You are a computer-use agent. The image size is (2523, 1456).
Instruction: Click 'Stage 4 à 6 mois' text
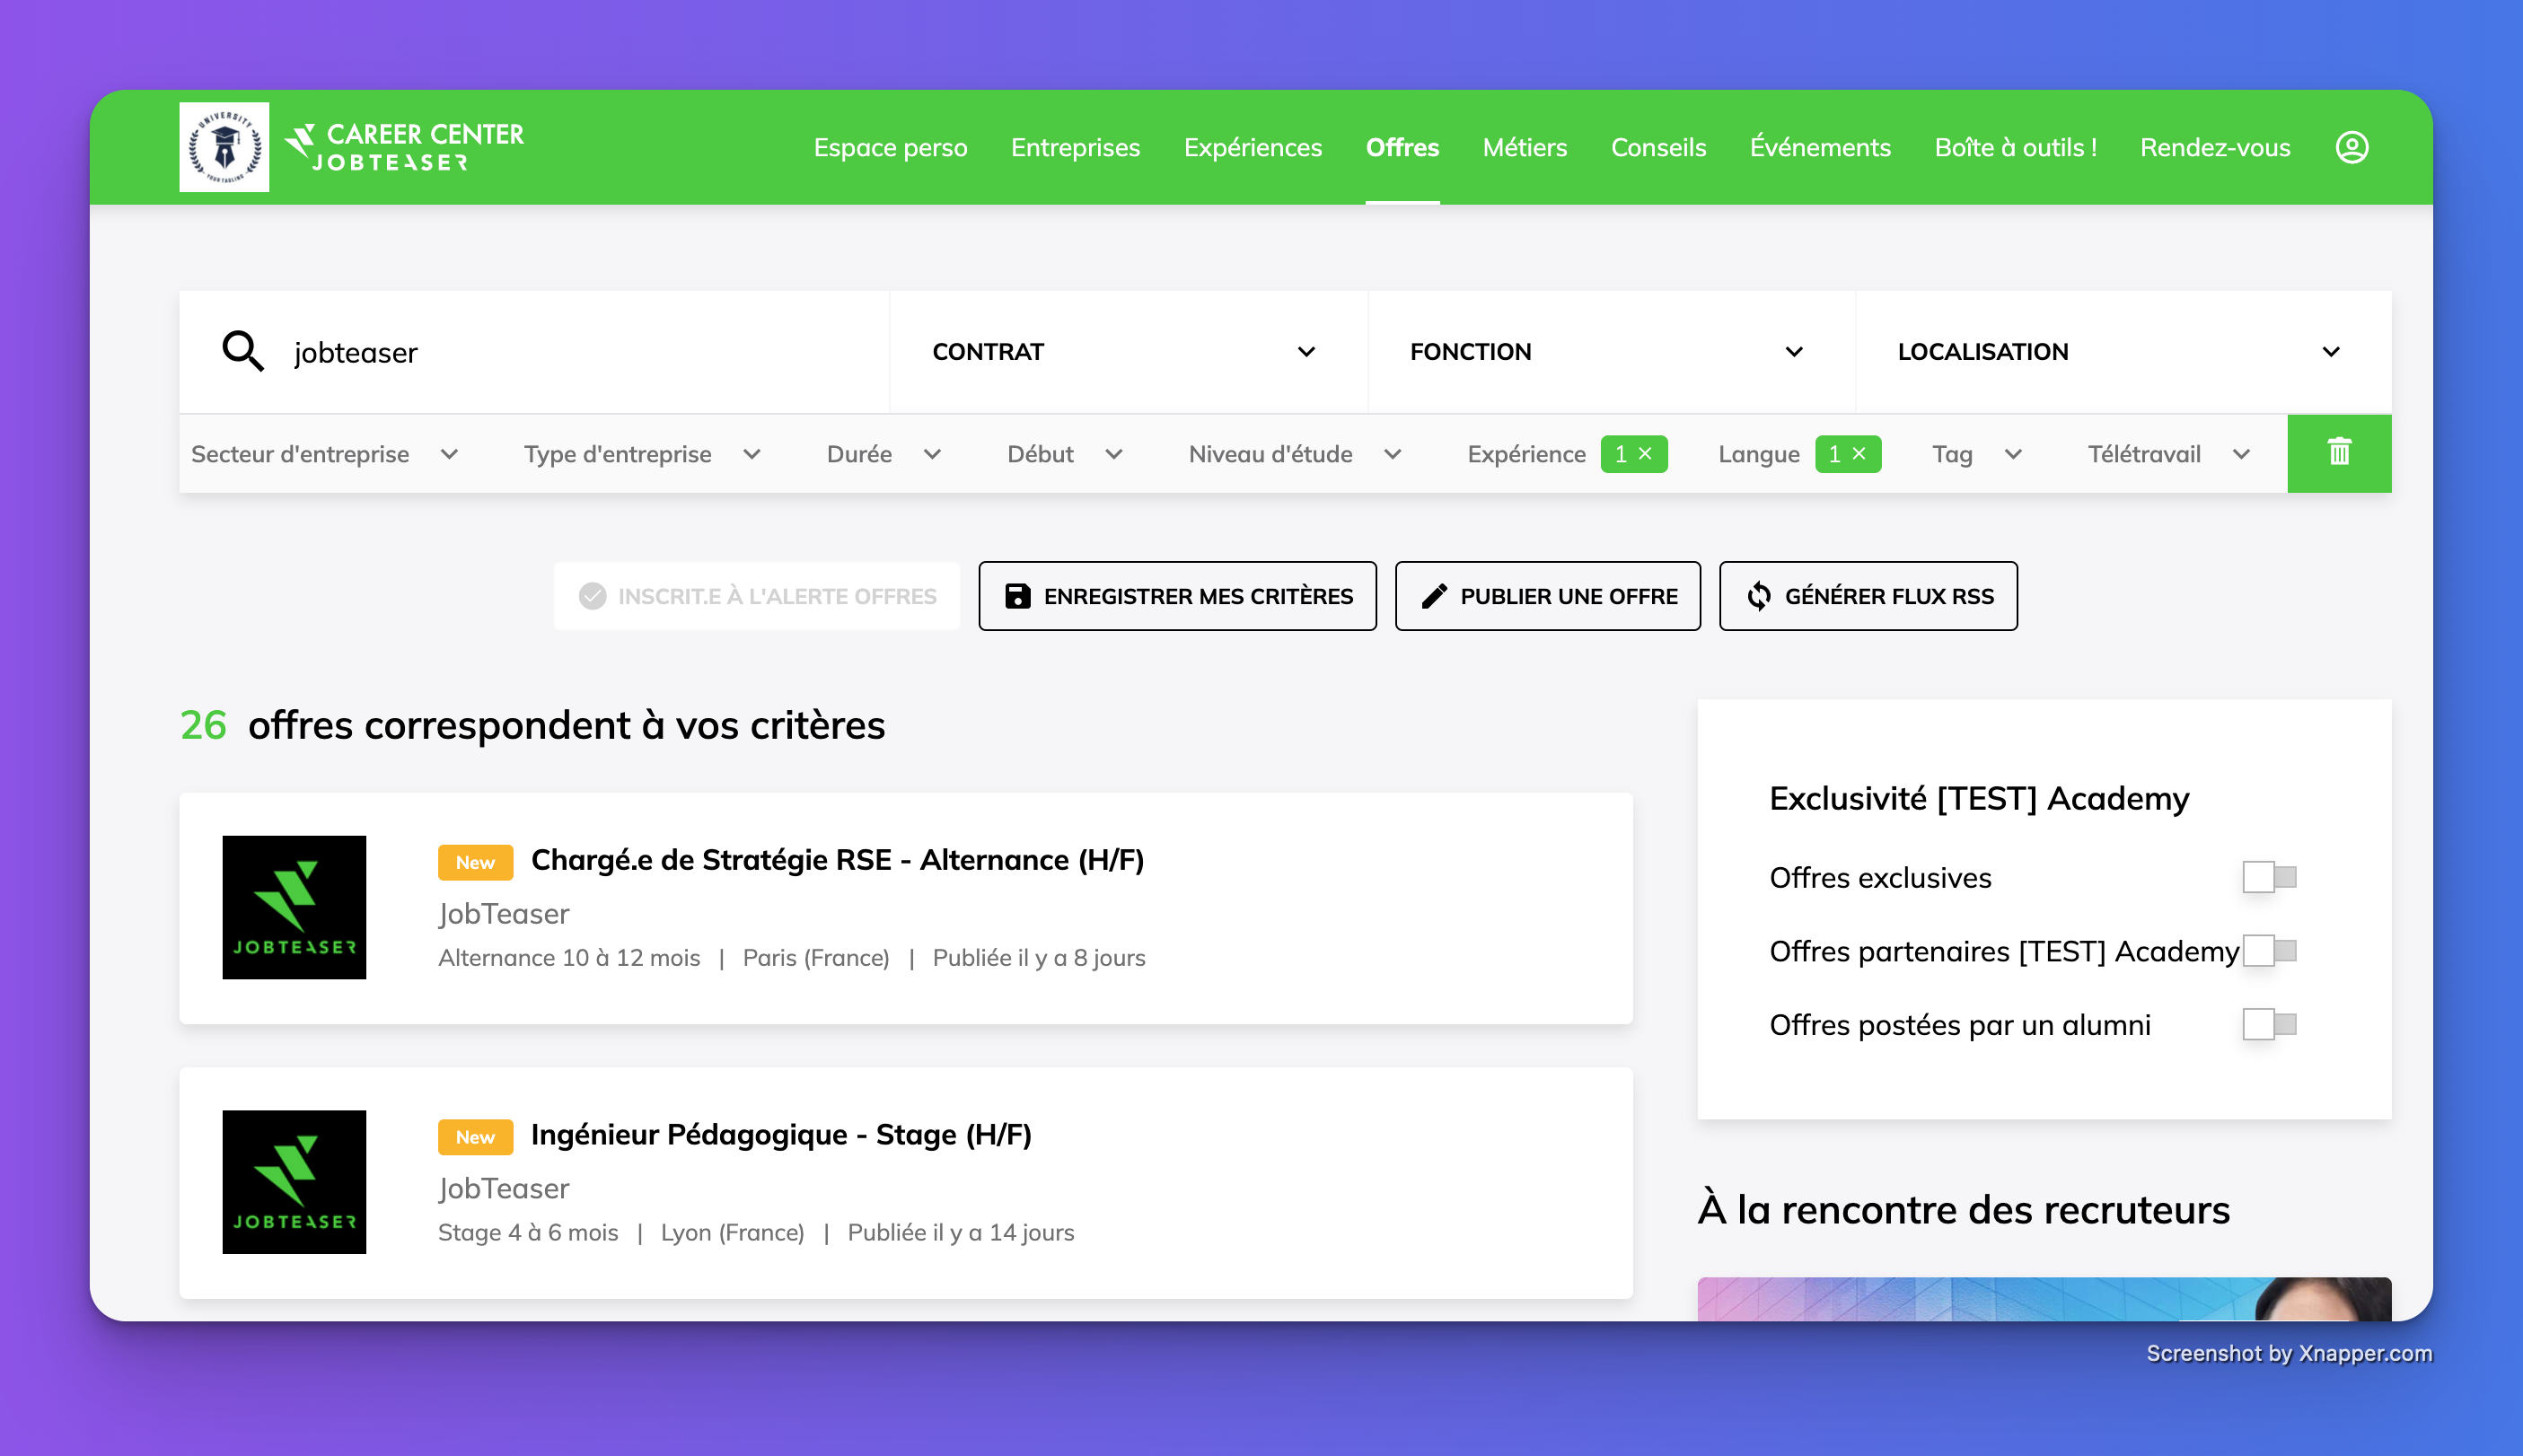click(x=528, y=1233)
